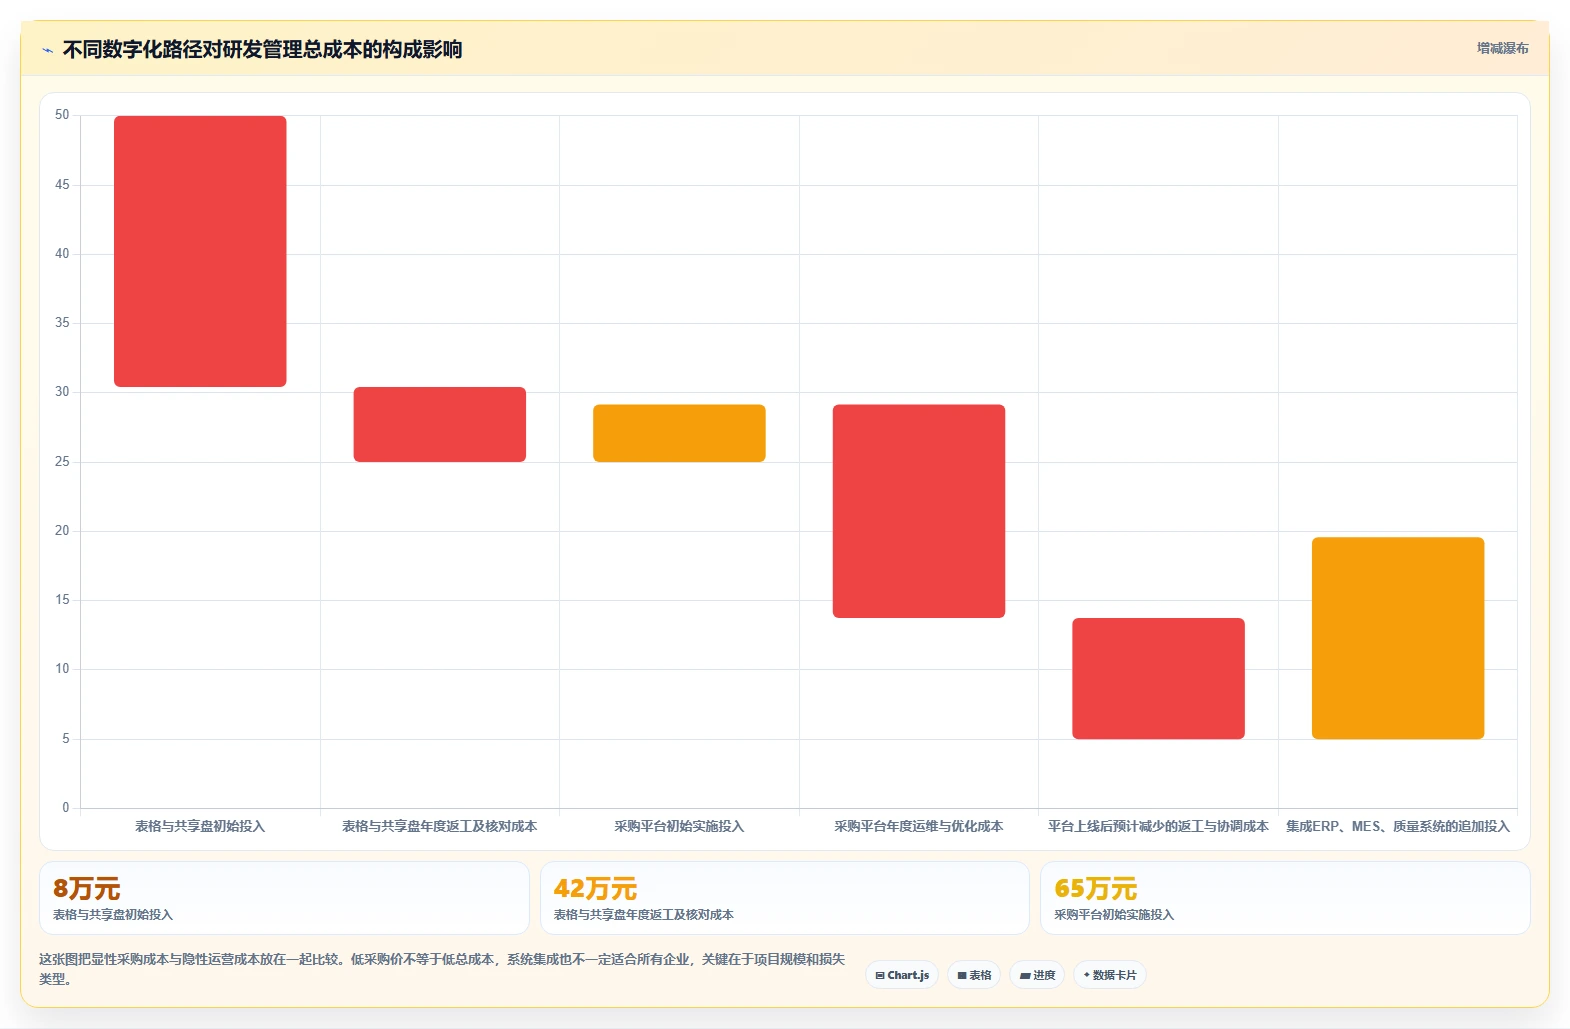
Task: Select the red bar for 采购平台年度运维与优化成本
Action: [x=919, y=511]
